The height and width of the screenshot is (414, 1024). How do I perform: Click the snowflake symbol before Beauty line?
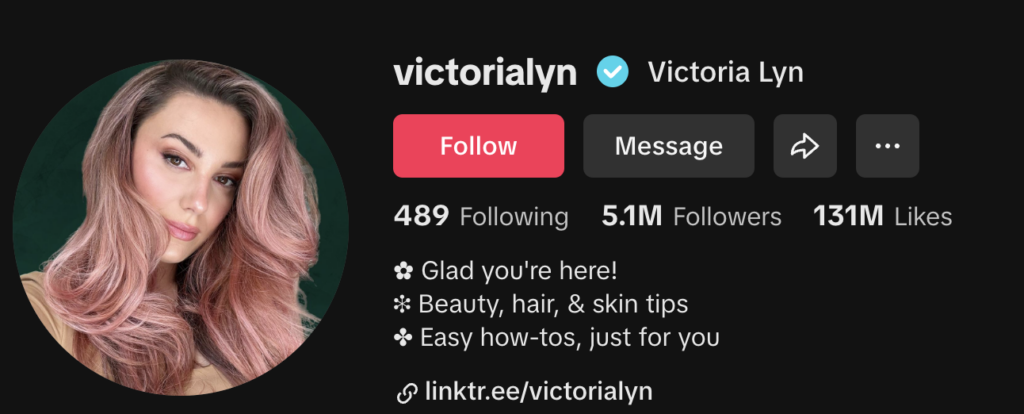[x=402, y=304]
